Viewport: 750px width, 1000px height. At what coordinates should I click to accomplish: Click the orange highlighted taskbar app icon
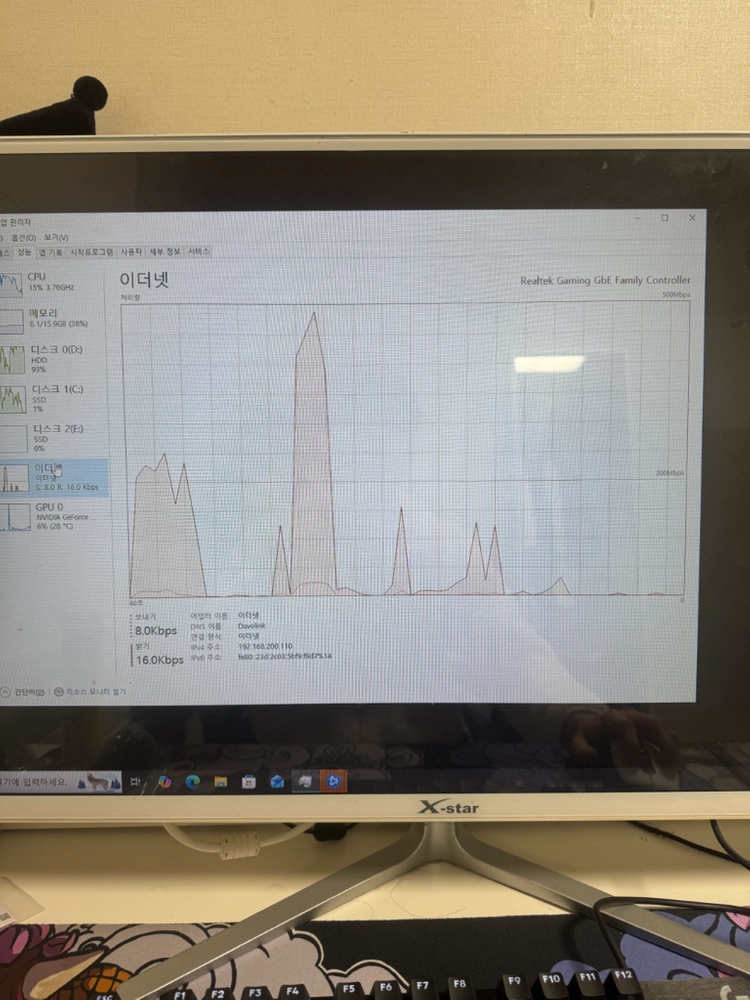[x=333, y=781]
